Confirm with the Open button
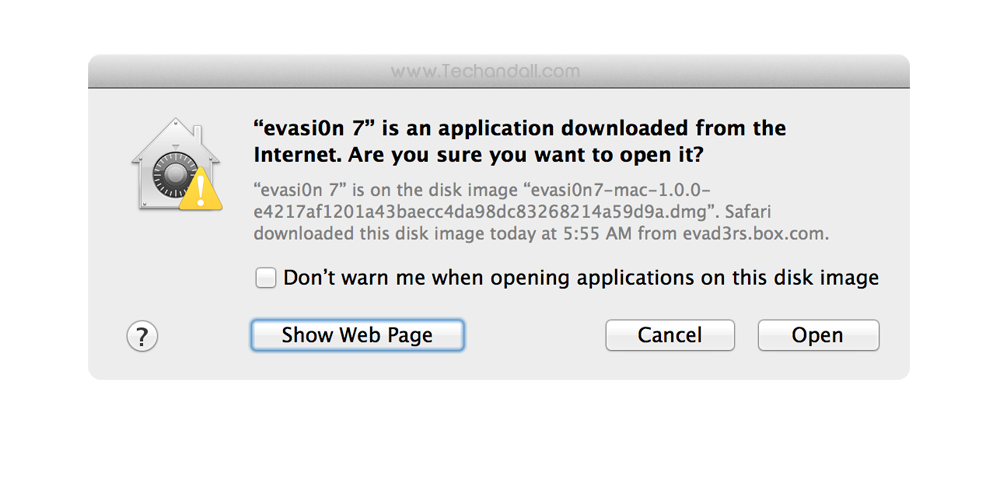This screenshot has width=1000, height=504. [x=818, y=336]
